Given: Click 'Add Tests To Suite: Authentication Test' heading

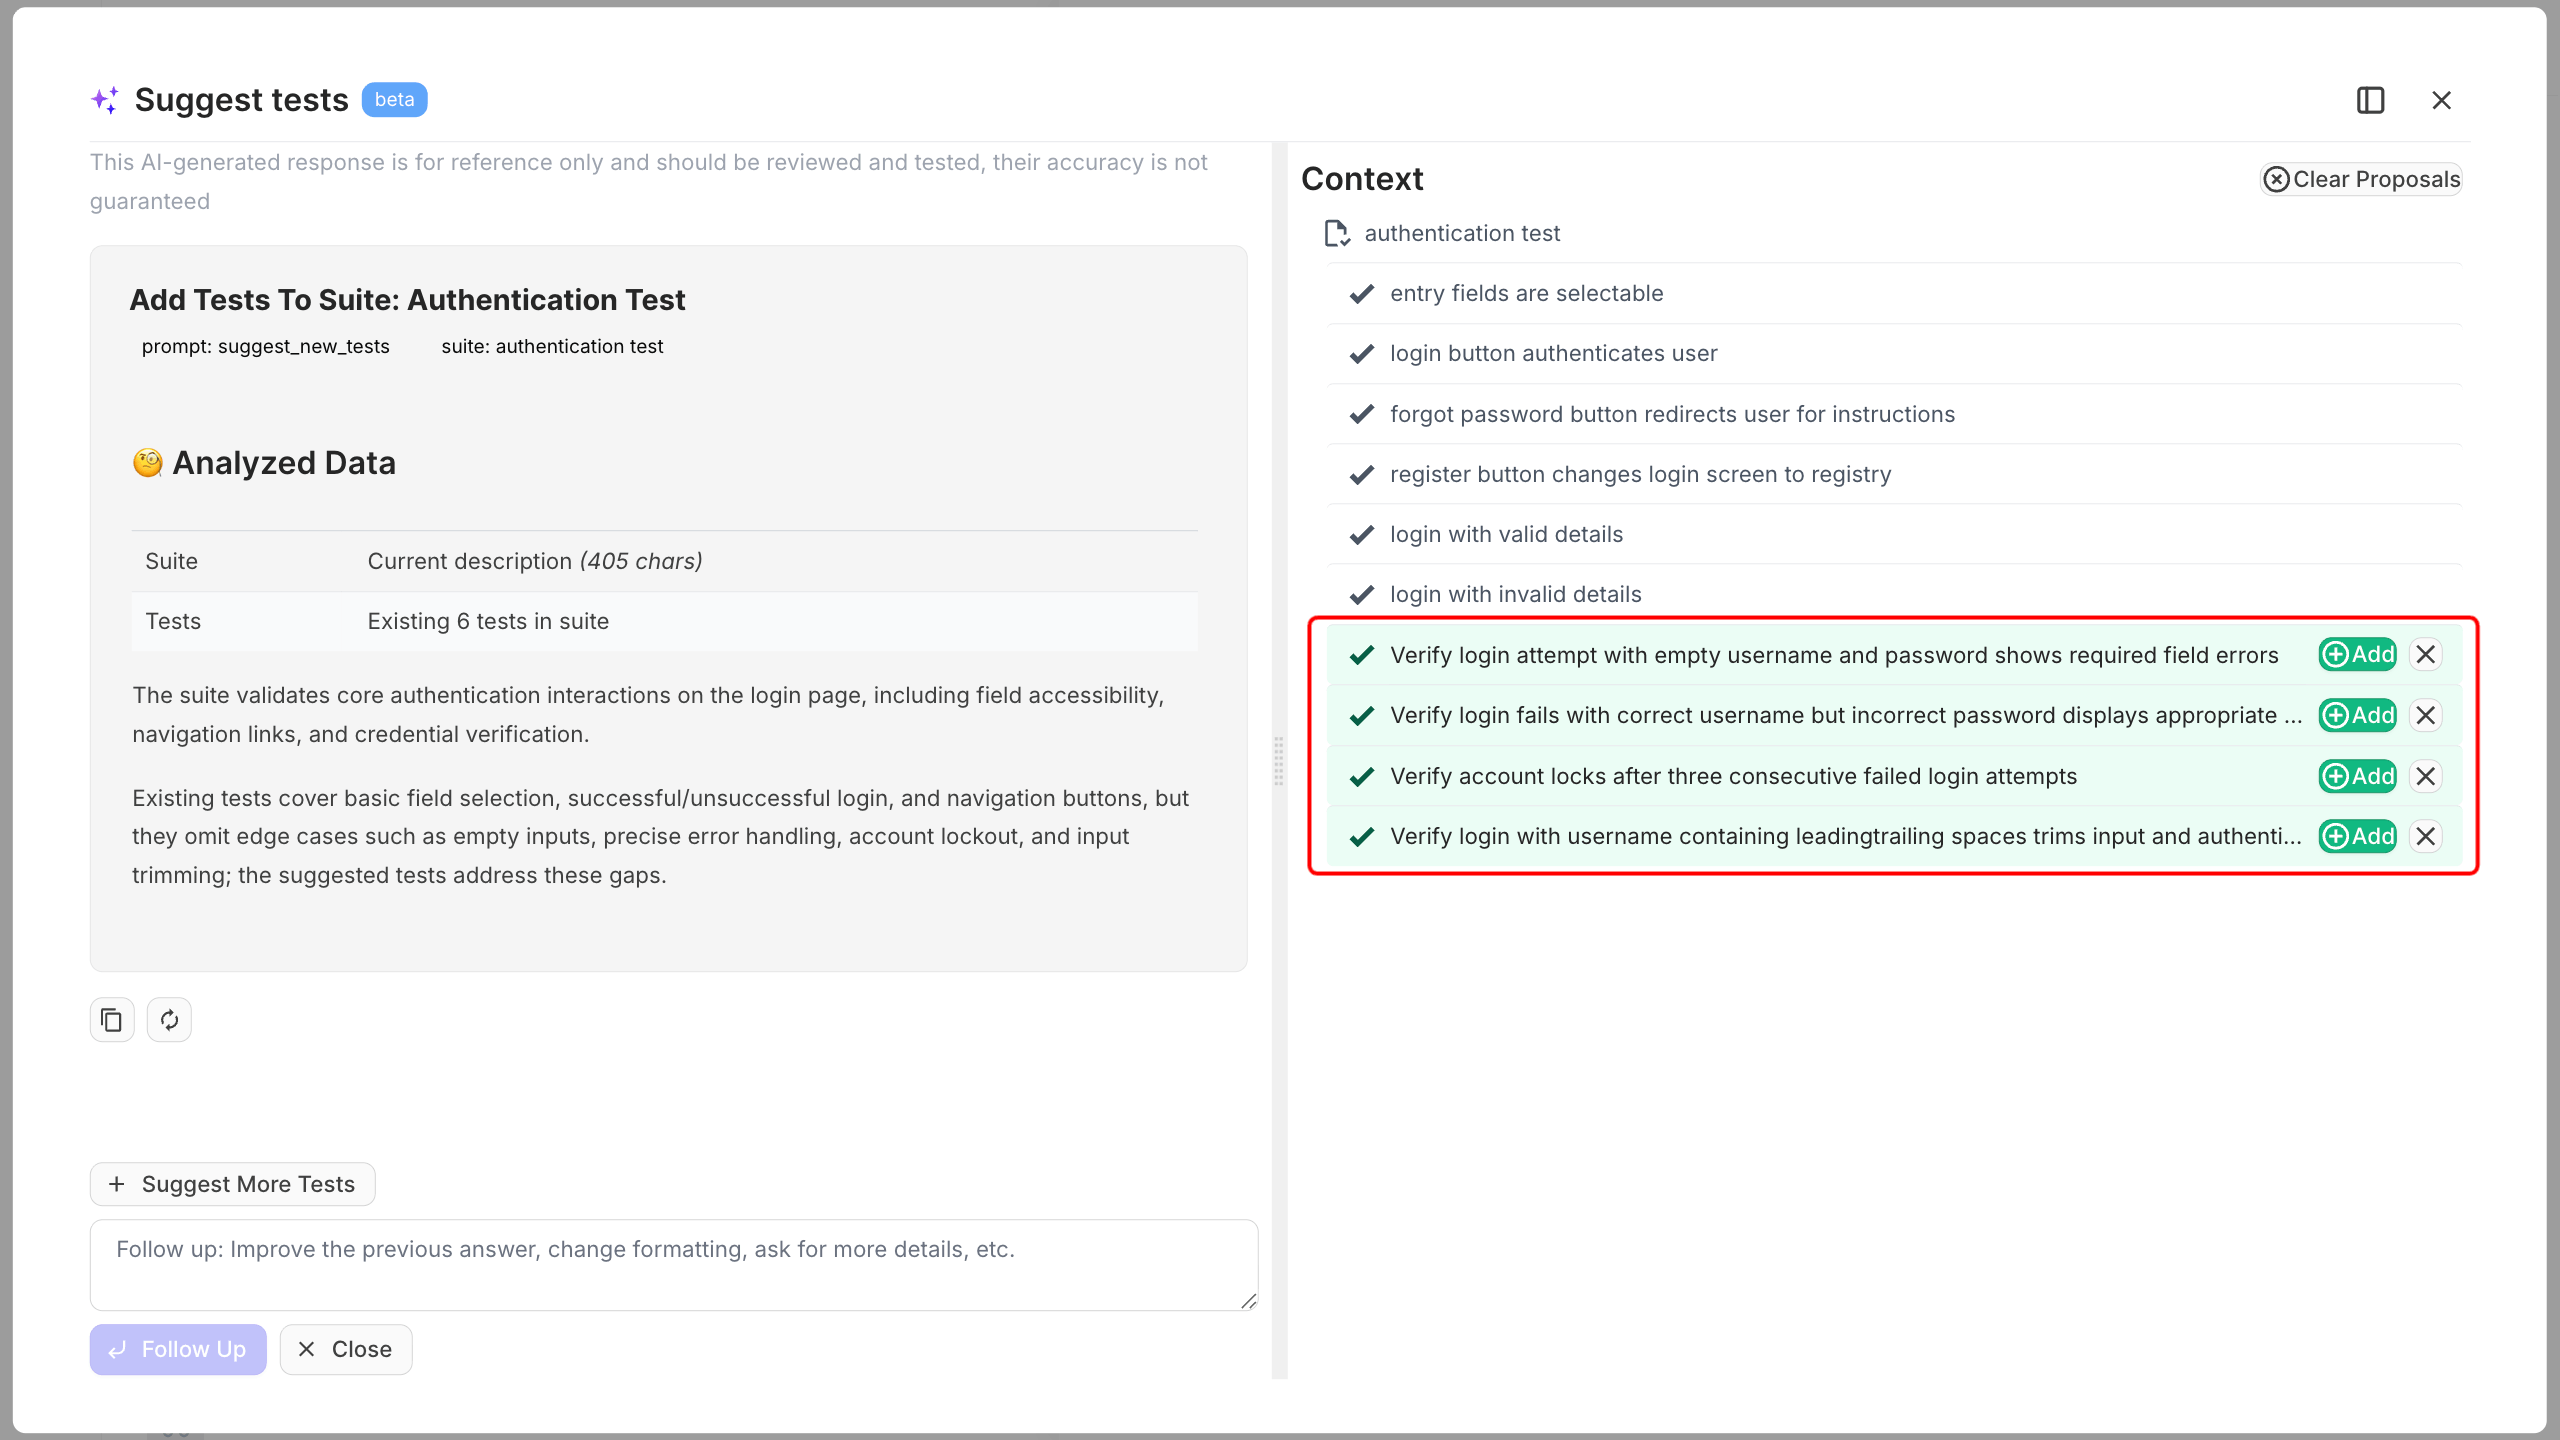Looking at the screenshot, I should coord(407,300).
